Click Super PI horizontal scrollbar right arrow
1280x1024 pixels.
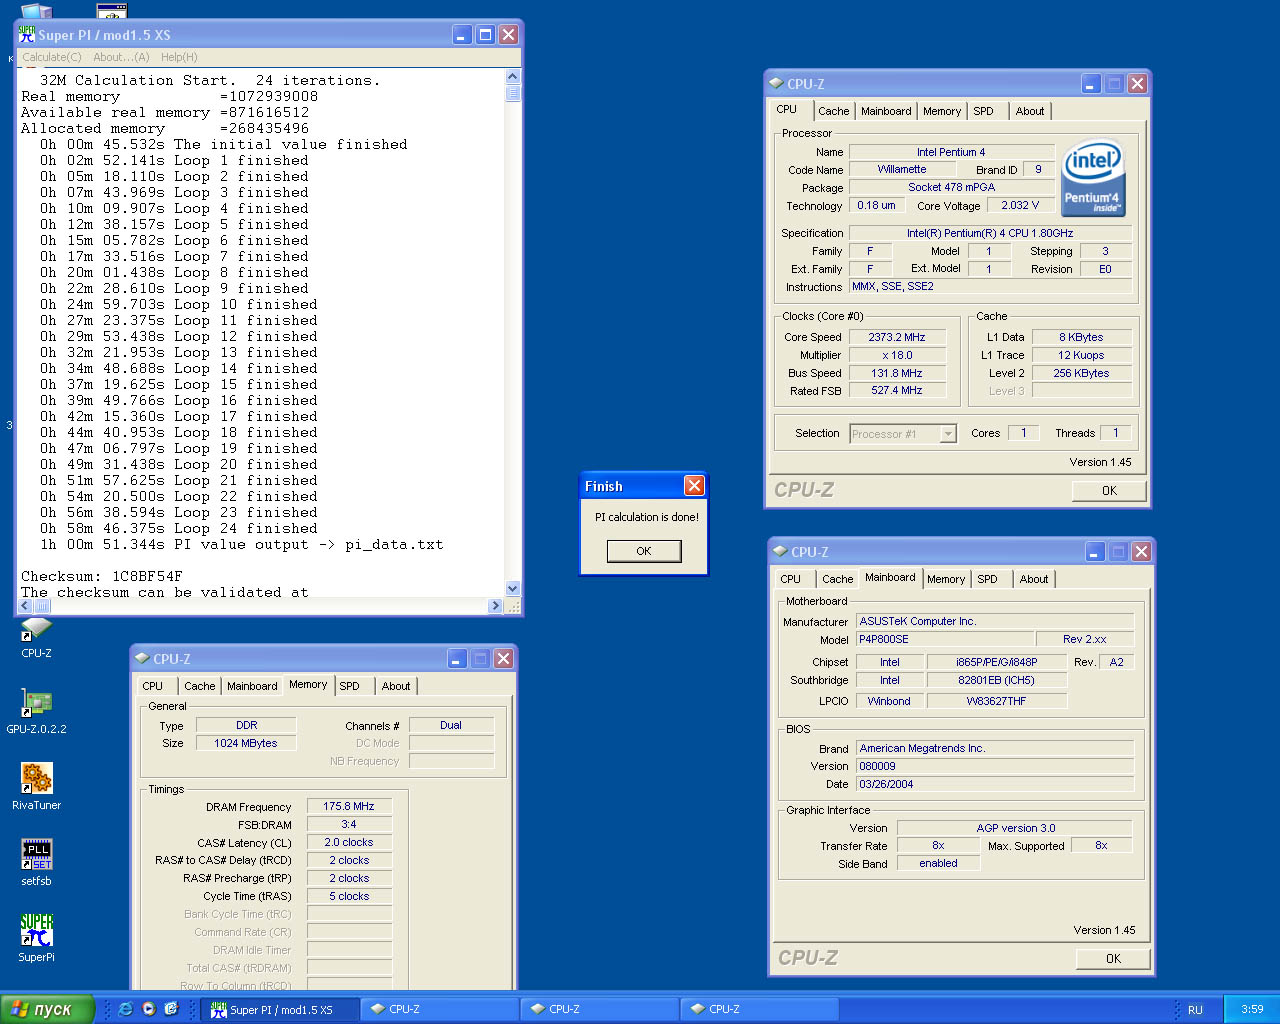pos(495,606)
